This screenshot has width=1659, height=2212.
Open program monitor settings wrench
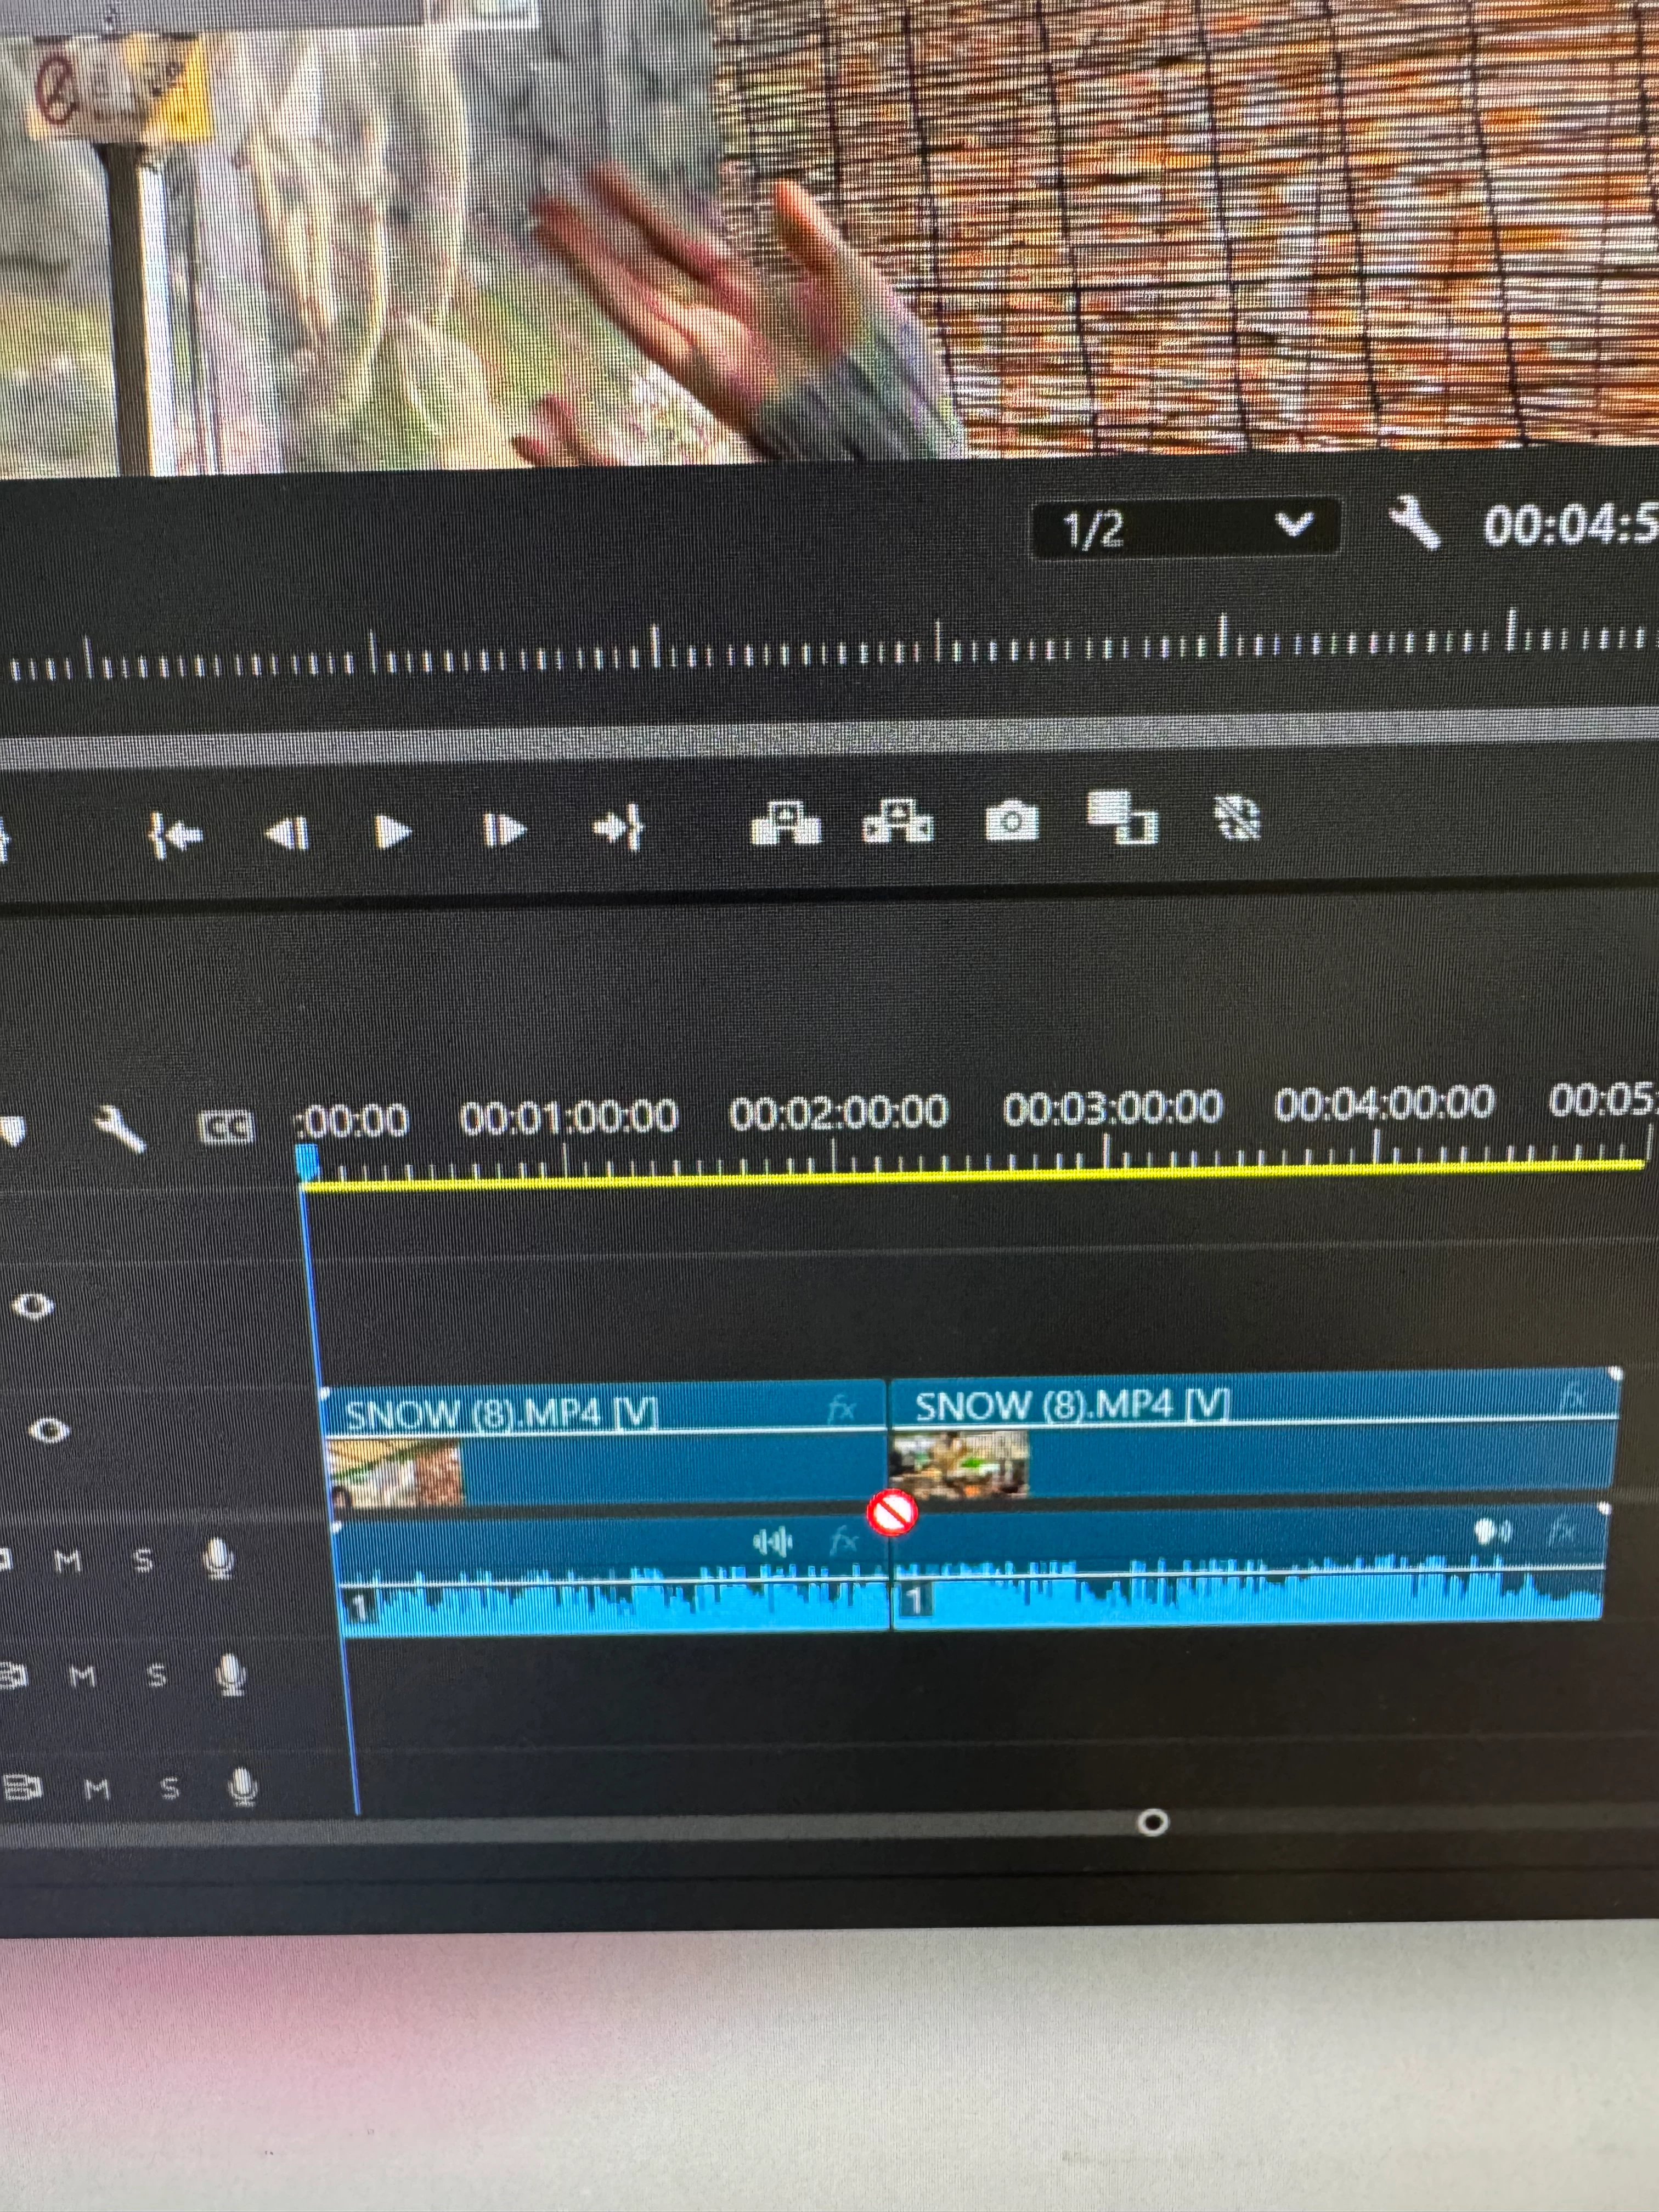pyautogui.click(x=1415, y=523)
